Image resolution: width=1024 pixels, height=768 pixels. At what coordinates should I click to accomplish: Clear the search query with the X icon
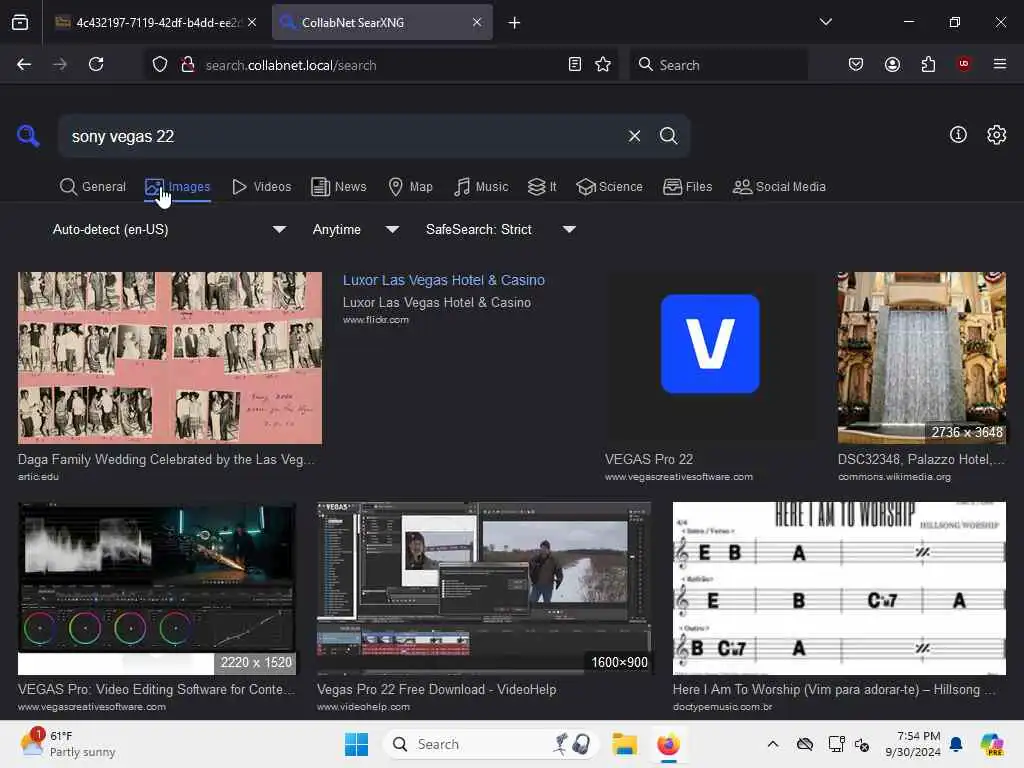click(634, 136)
